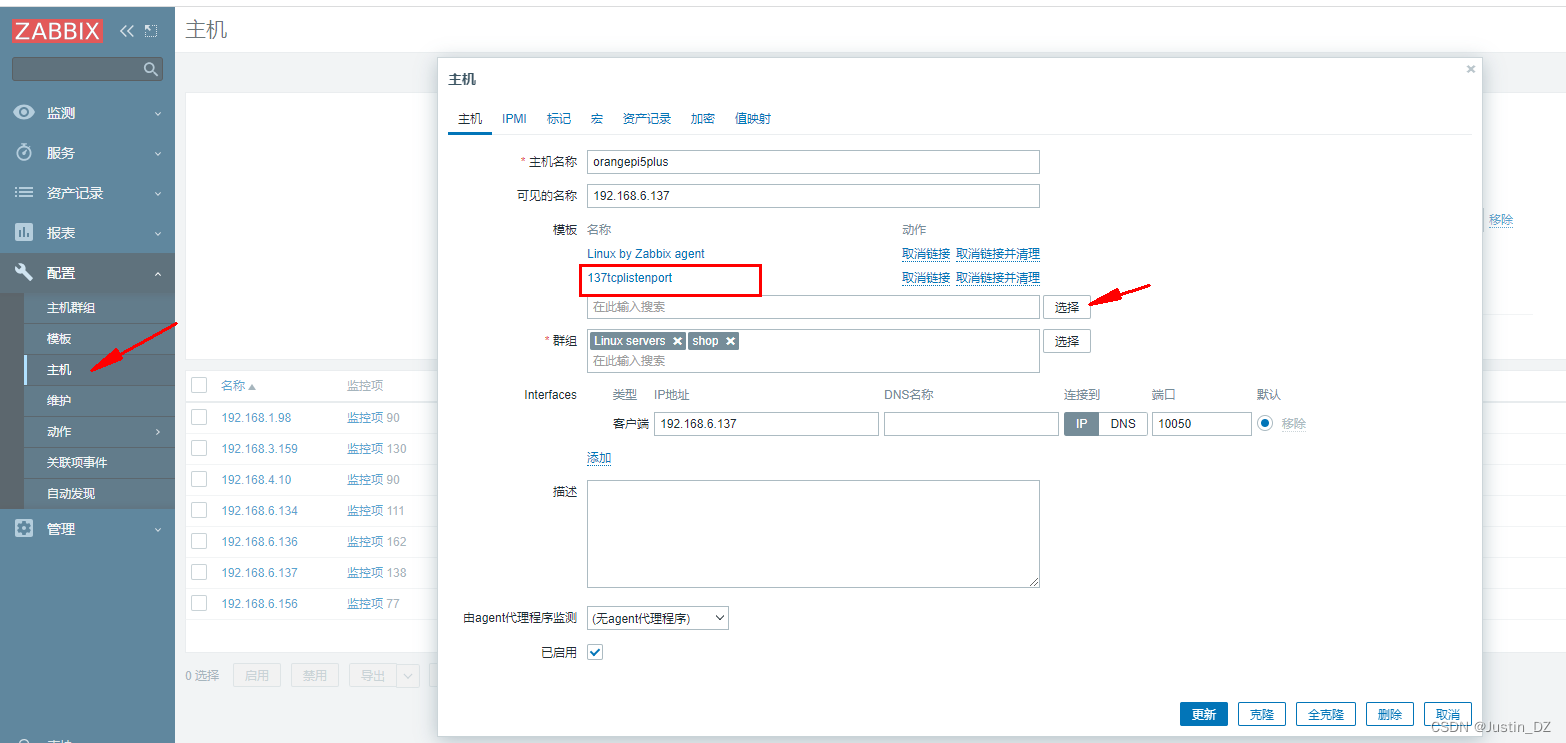This screenshot has height=743, width=1566.
Task: Check the box for host 192.168.4.10
Action: 199,479
